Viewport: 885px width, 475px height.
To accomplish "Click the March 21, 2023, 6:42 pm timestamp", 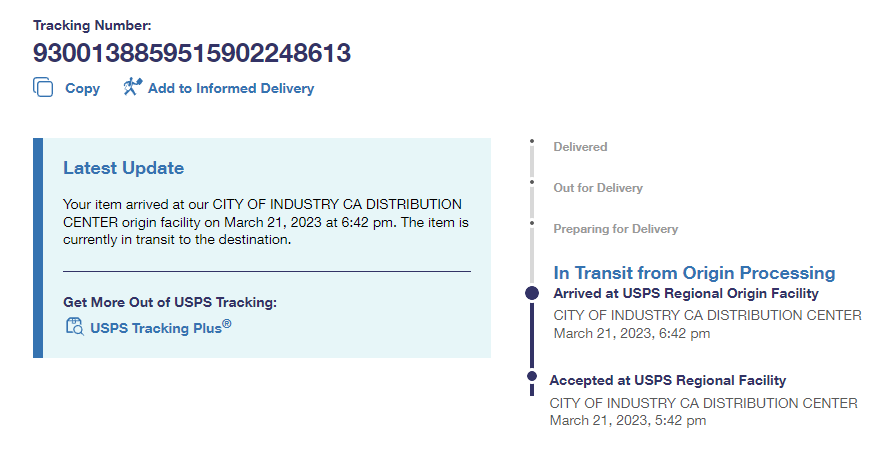I will pyautogui.click(x=632, y=333).
